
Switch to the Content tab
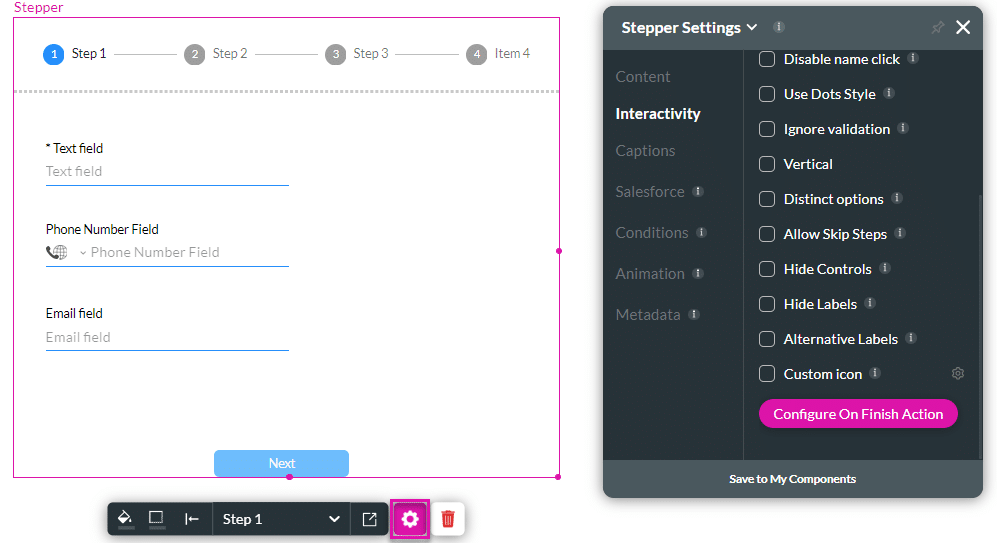click(x=643, y=77)
